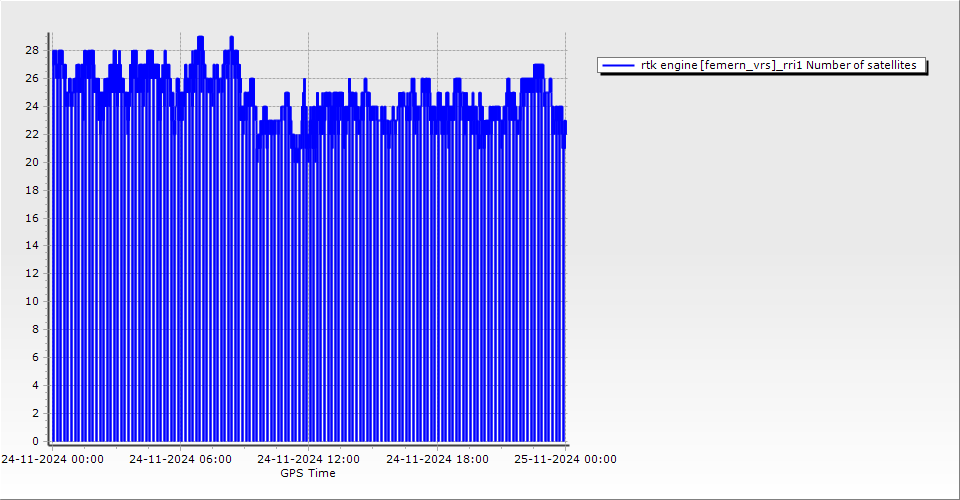Viewport: 960px width, 500px height.
Task: Select the blue line sample in the legend
Action: pos(618,65)
